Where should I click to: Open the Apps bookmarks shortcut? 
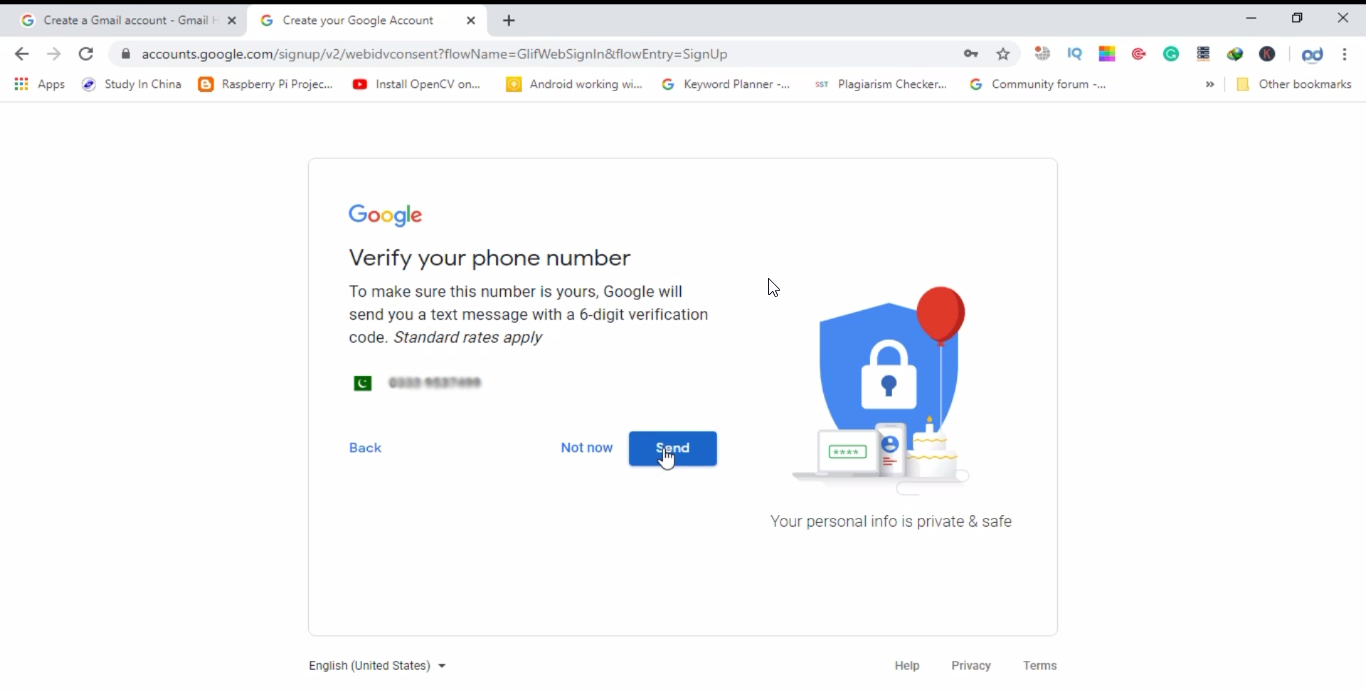(x=40, y=85)
